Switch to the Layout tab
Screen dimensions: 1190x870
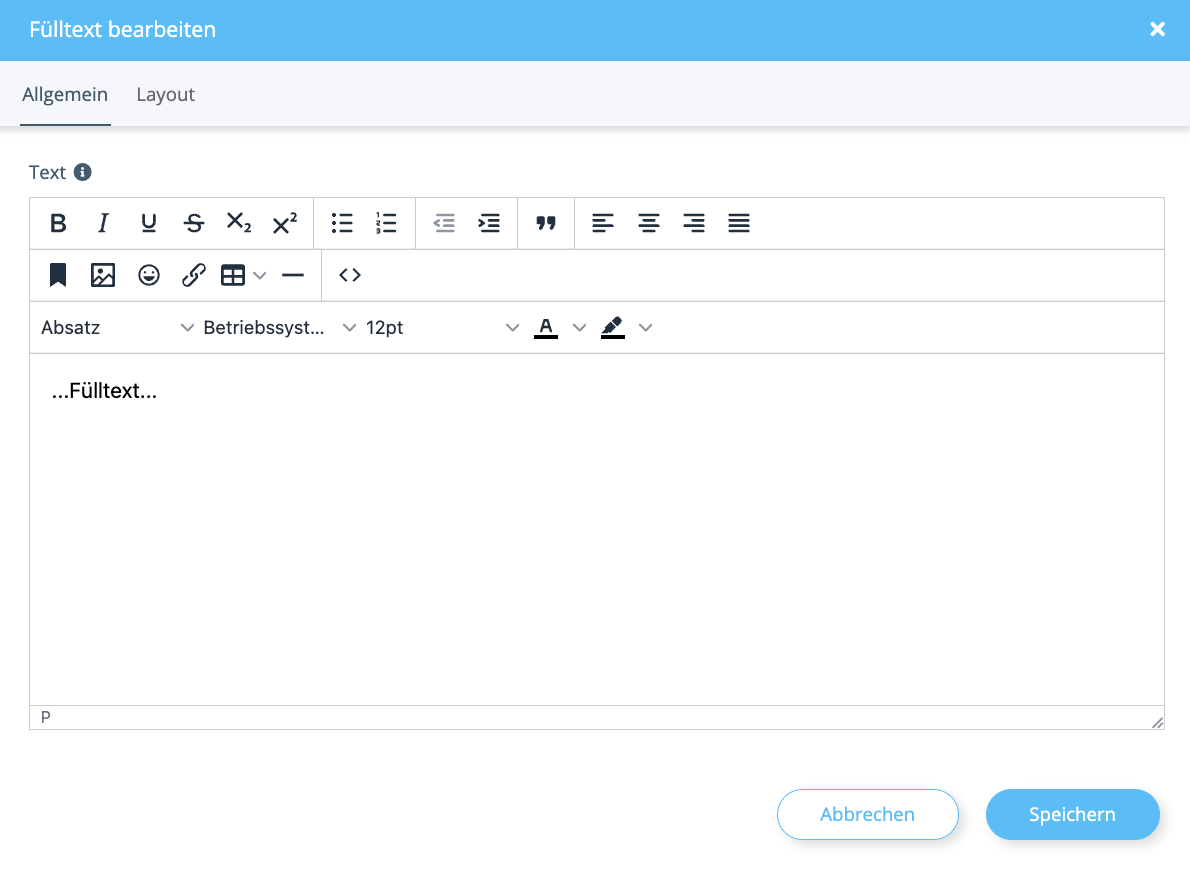pos(165,94)
